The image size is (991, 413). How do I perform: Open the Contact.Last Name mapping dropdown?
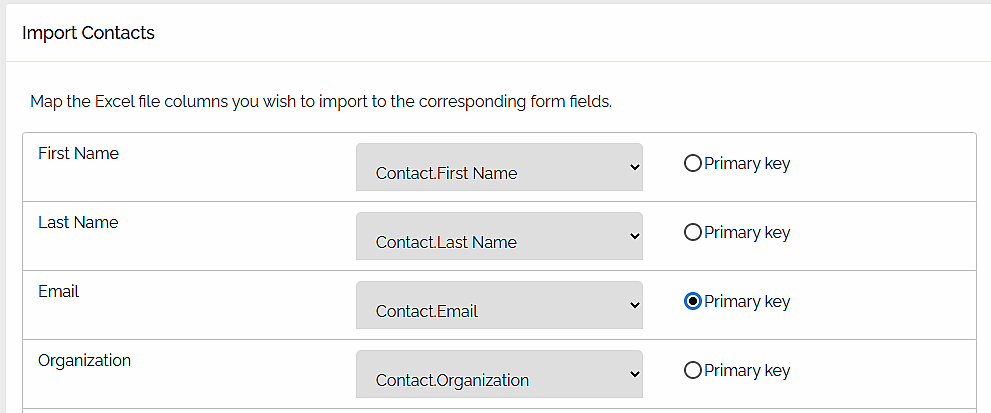(498, 236)
